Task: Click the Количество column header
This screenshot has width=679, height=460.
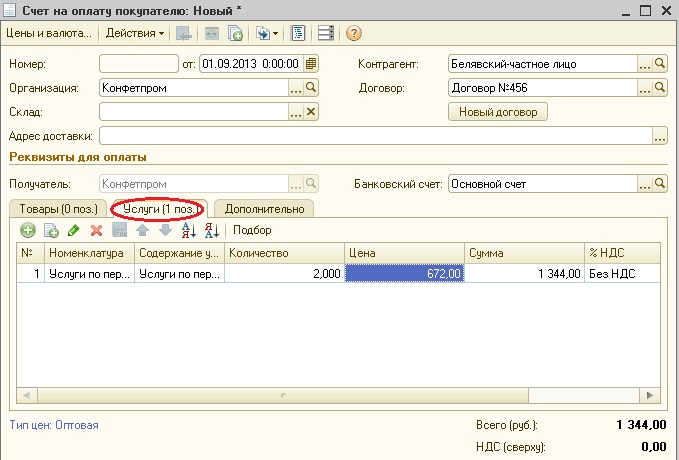Action: pos(285,253)
